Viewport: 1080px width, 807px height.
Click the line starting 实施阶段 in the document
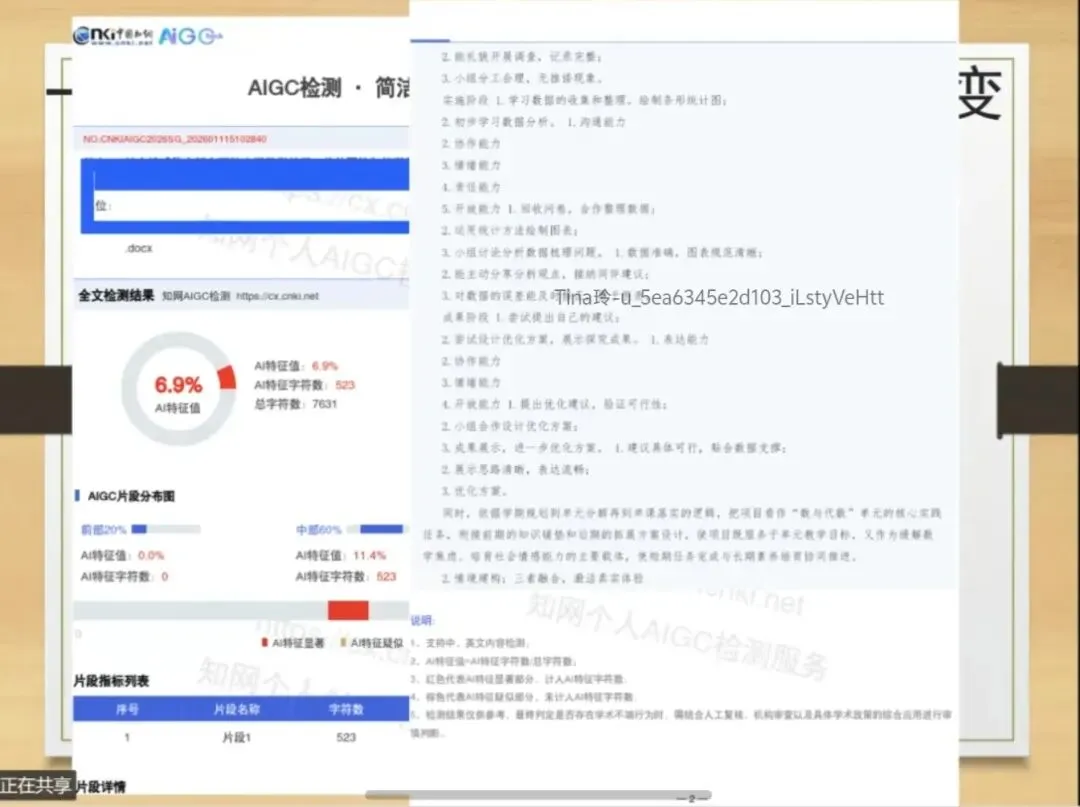pos(584,100)
